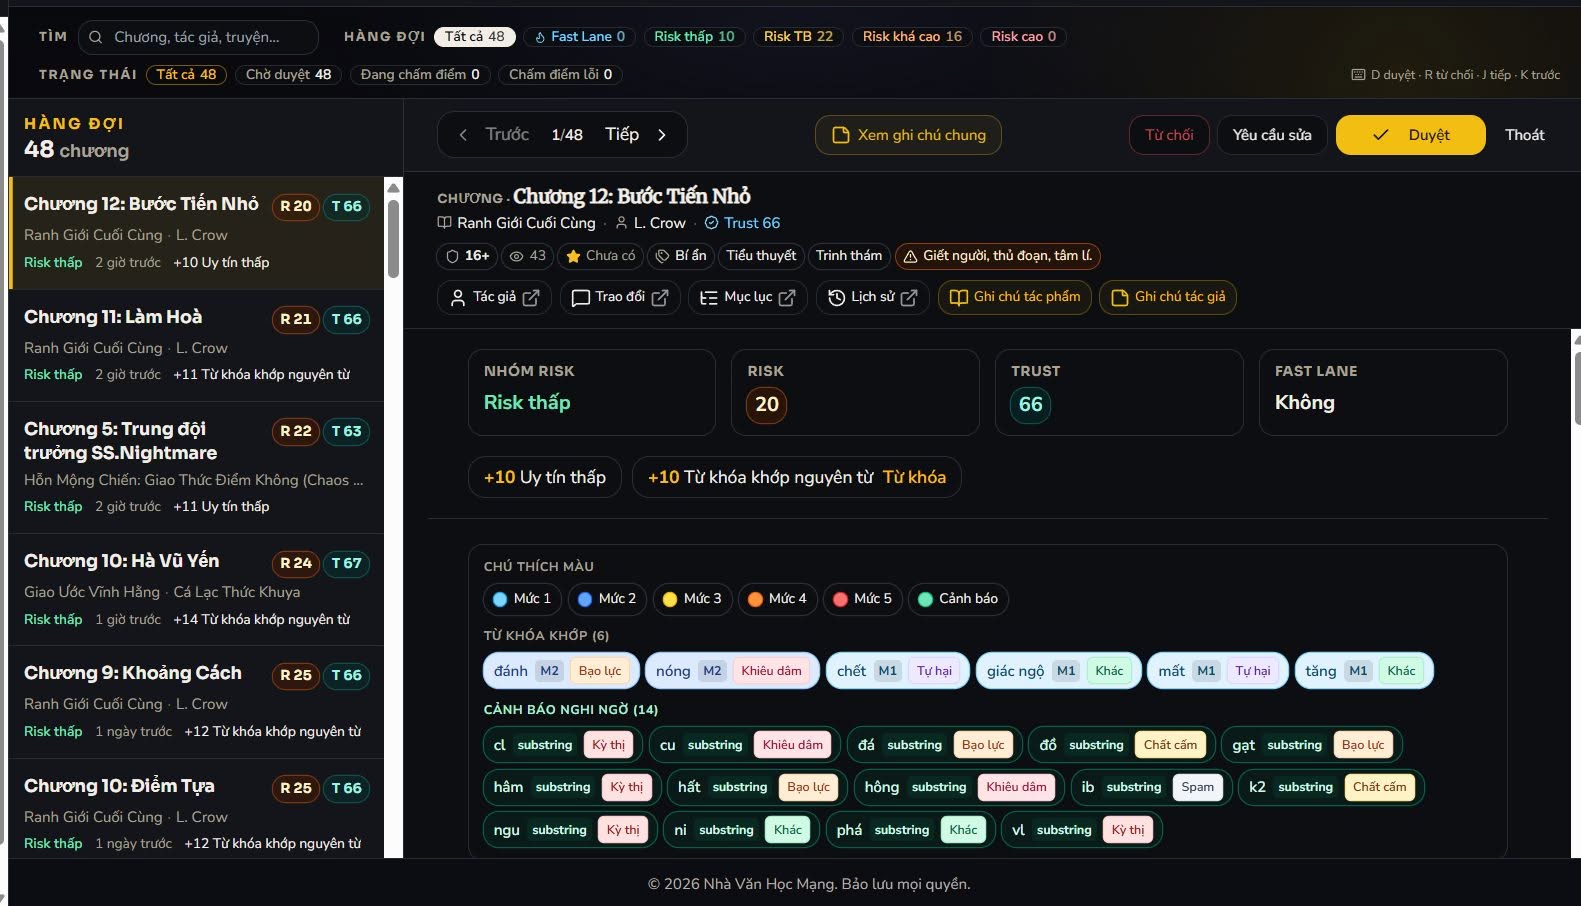Image resolution: width=1581 pixels, height=906 pixels.
Task: Click the chat bubble icon of Trao đổi
Action: 580,297
